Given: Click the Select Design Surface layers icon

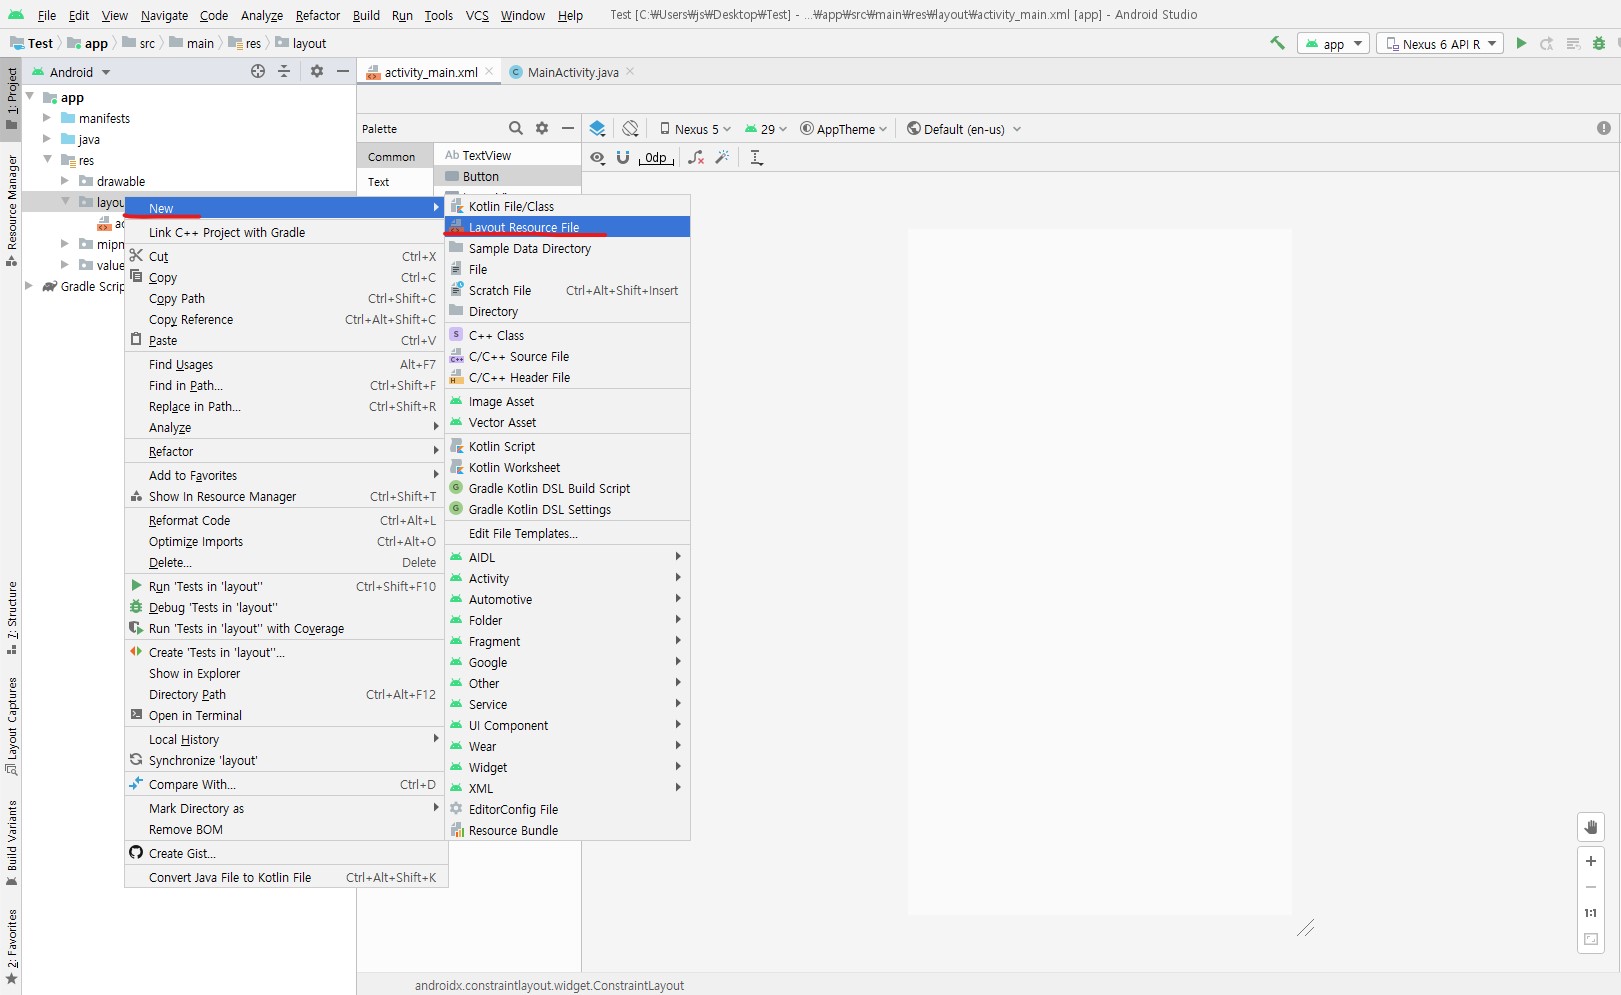Looking at the screenshot, I should pos(597,128).
